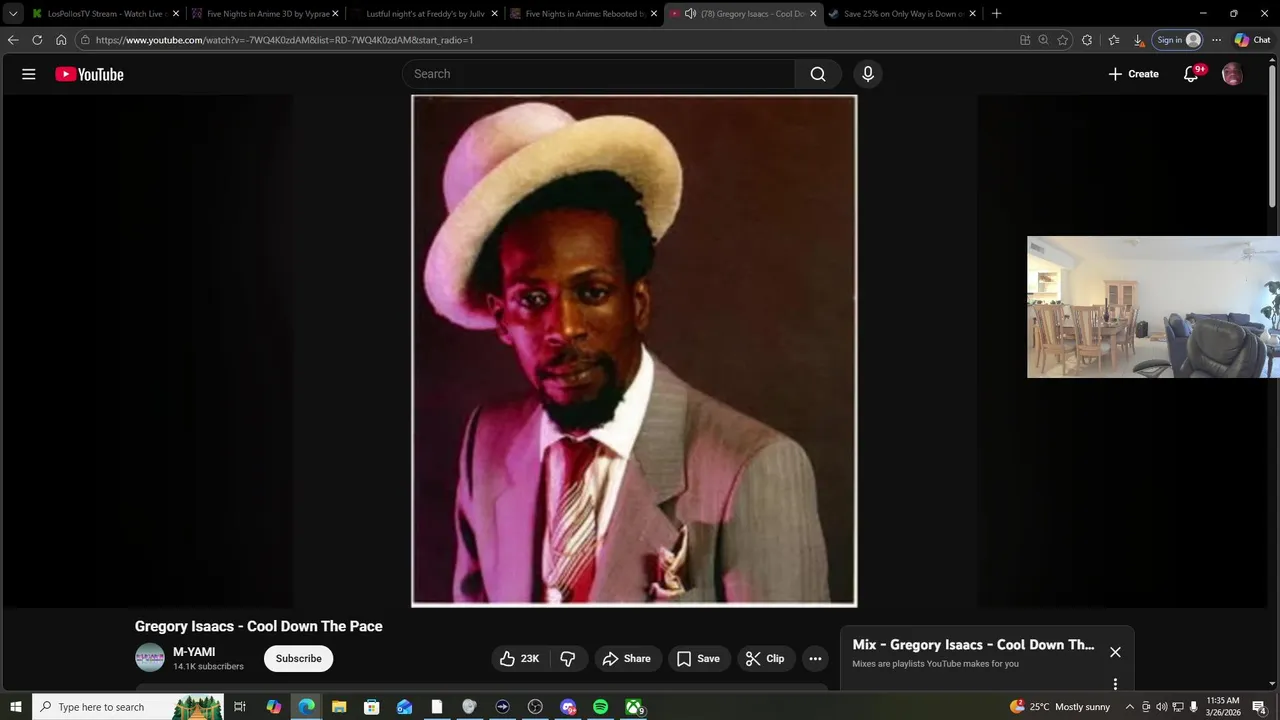Image resolution: width=1280 pixels, height=720 pixels.
Task: Start voice search with microphone icon
Action: pyautogui.click(x=868, y=74)
